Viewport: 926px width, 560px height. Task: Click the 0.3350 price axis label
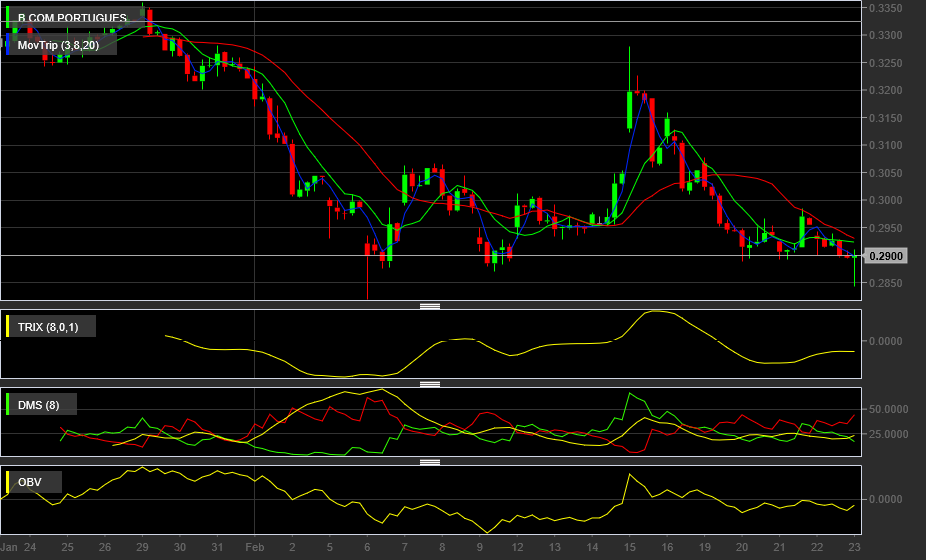tap(887, 9)
